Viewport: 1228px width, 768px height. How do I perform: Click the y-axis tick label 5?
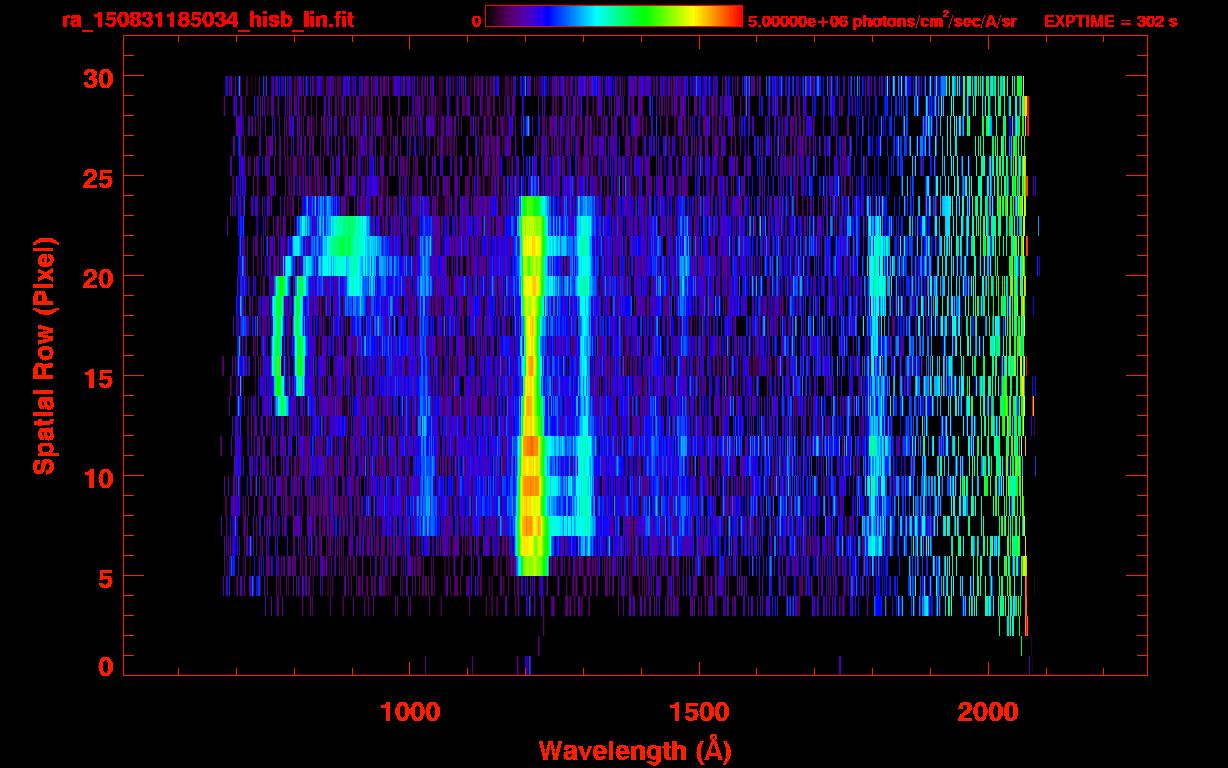pyautogui.click(x=103, y=577)
